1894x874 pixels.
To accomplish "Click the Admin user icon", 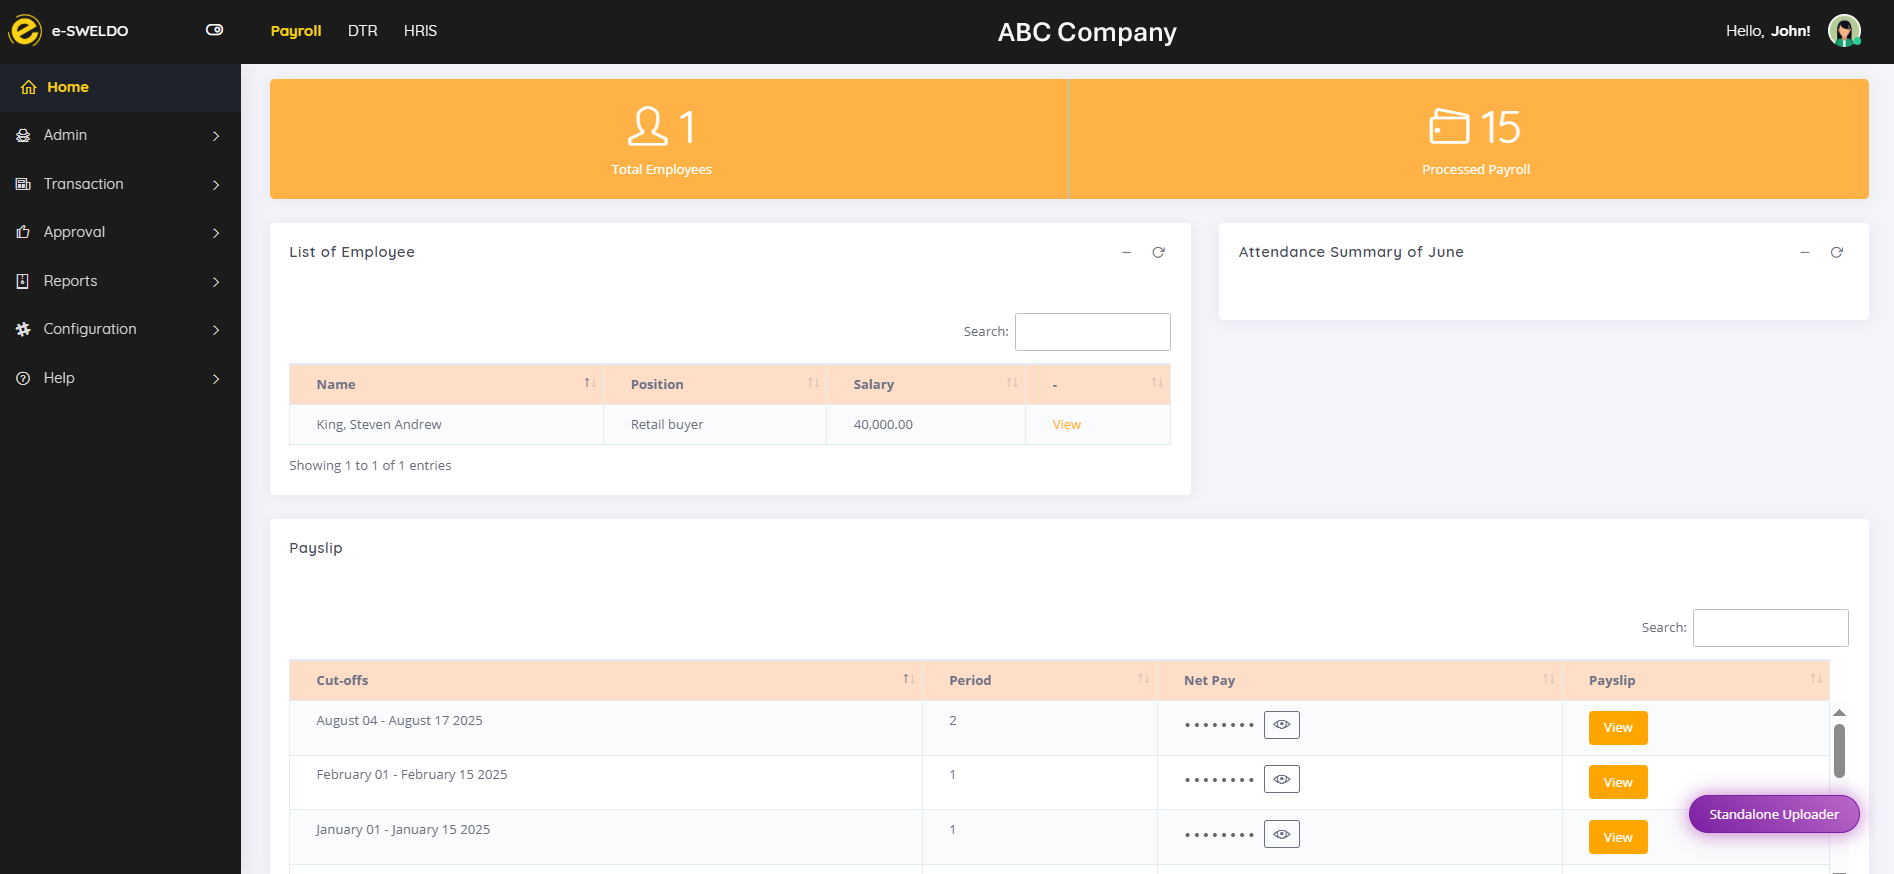I will [23, 135].
